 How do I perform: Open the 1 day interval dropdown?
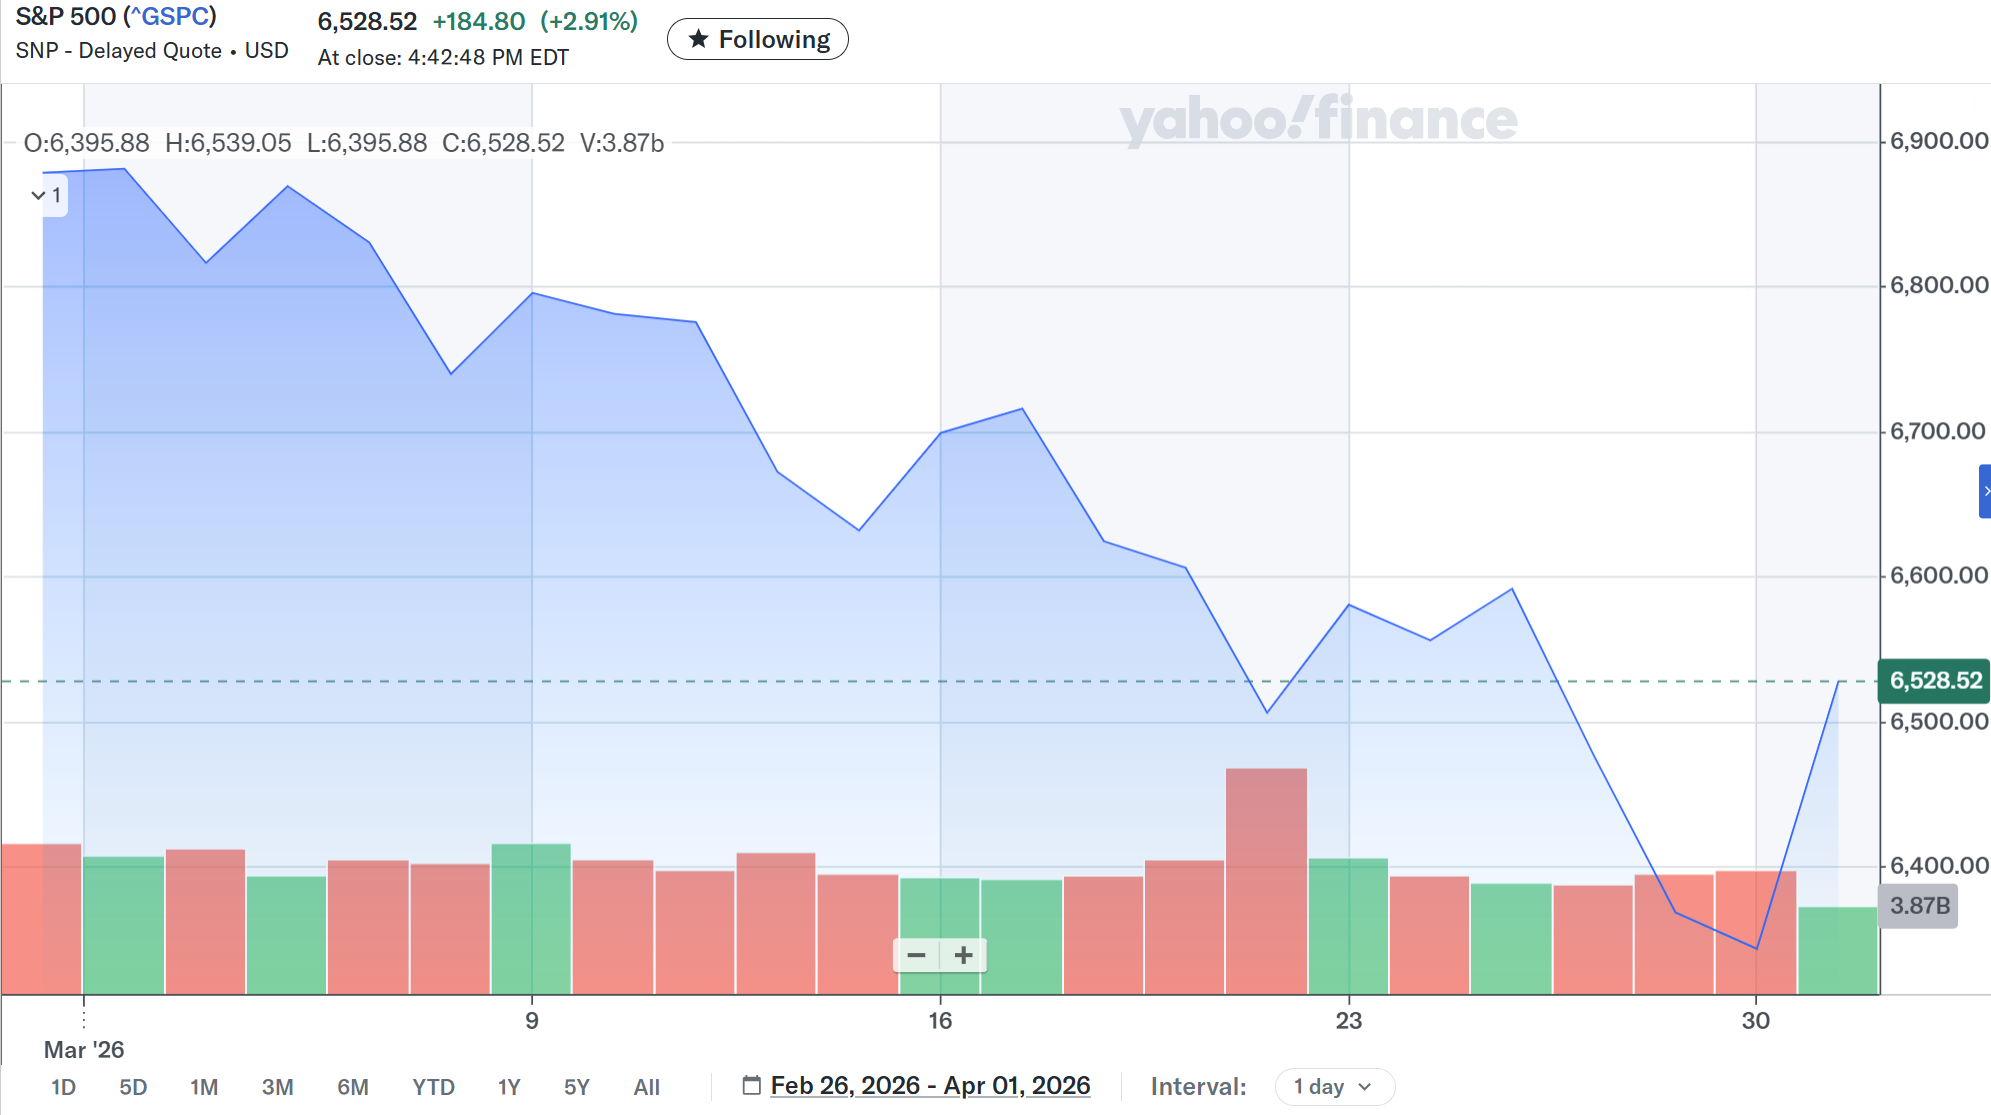(x=1333, y=1086)
